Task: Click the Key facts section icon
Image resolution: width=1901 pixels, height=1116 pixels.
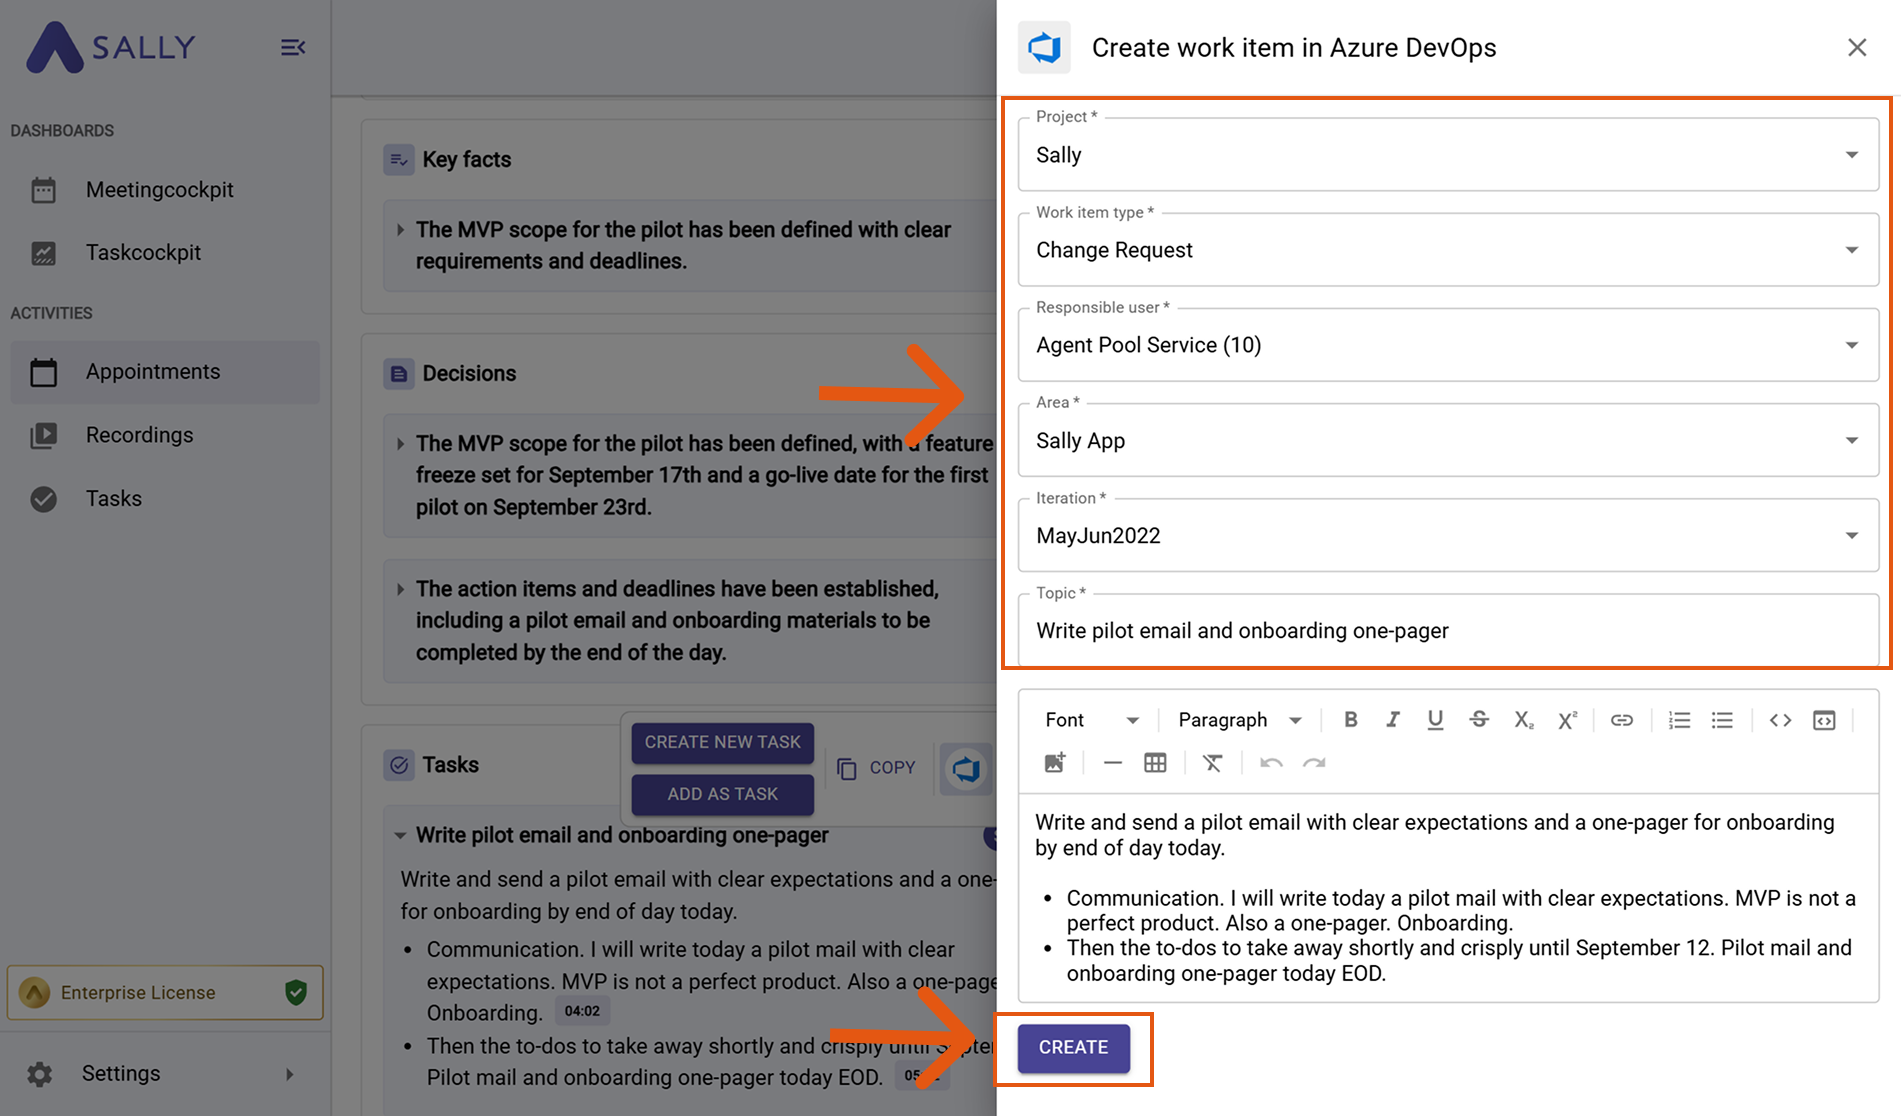Action: [399, 160]
